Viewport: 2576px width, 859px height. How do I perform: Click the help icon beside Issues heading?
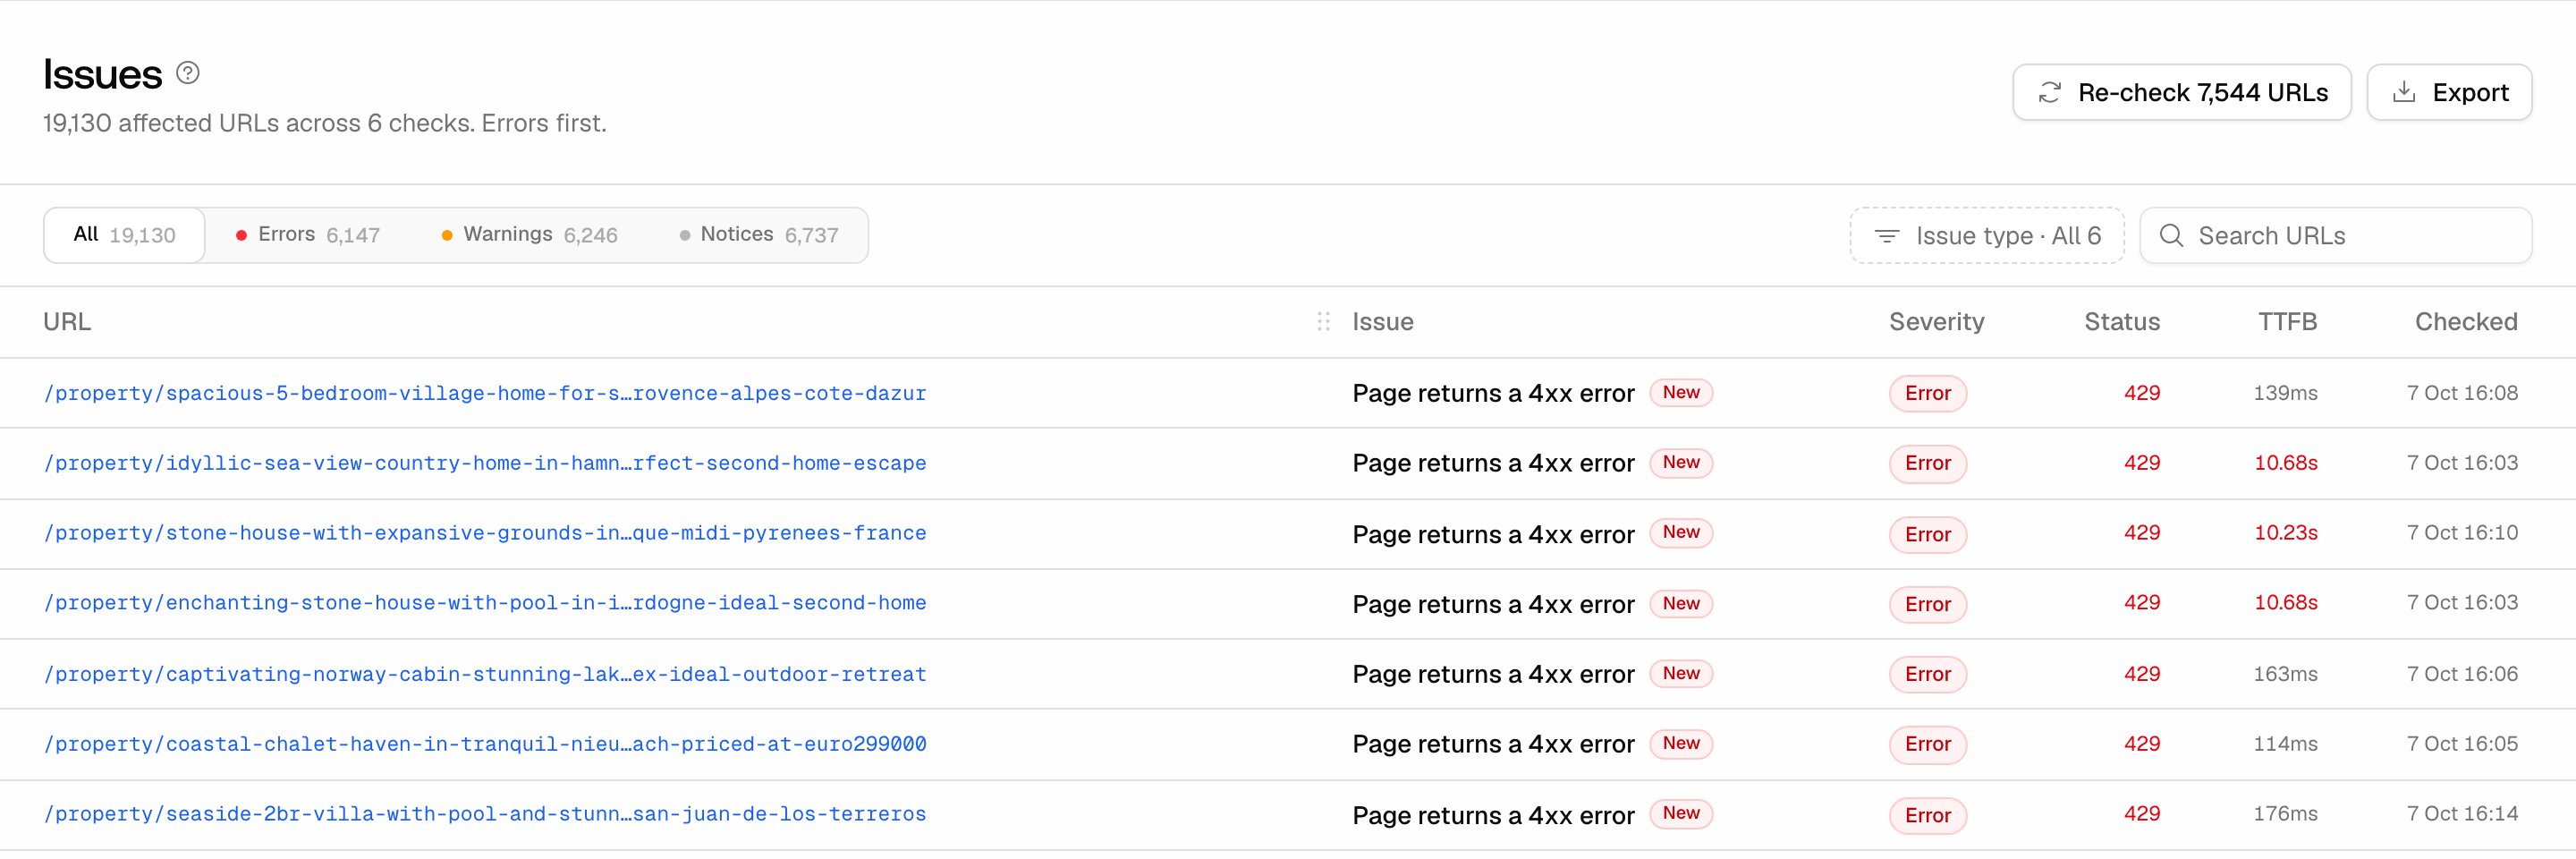188,73
